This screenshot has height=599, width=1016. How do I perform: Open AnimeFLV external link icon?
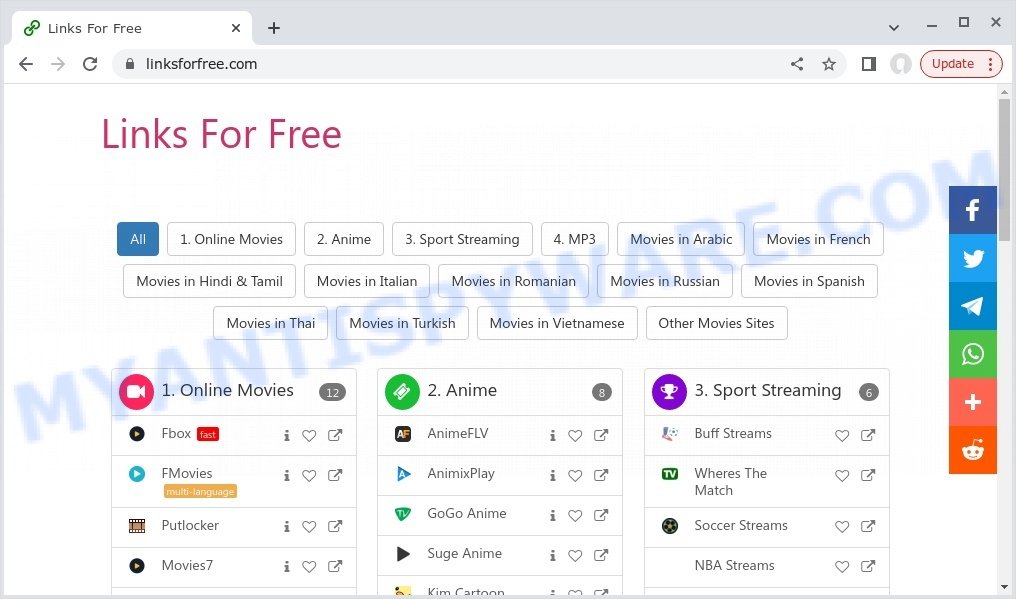(x=601, y=435)
